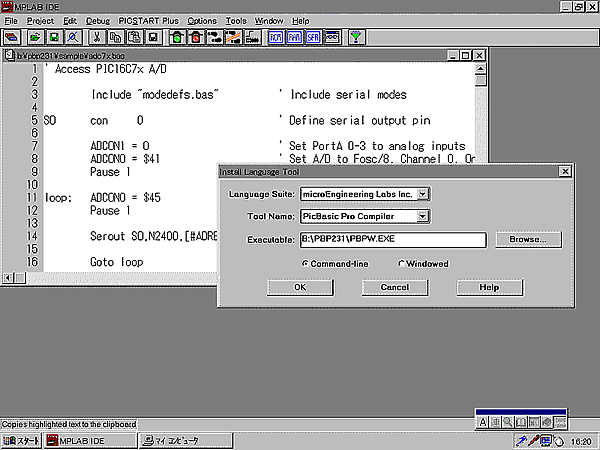Open the Project menu
600x450 pixels.
41,20
